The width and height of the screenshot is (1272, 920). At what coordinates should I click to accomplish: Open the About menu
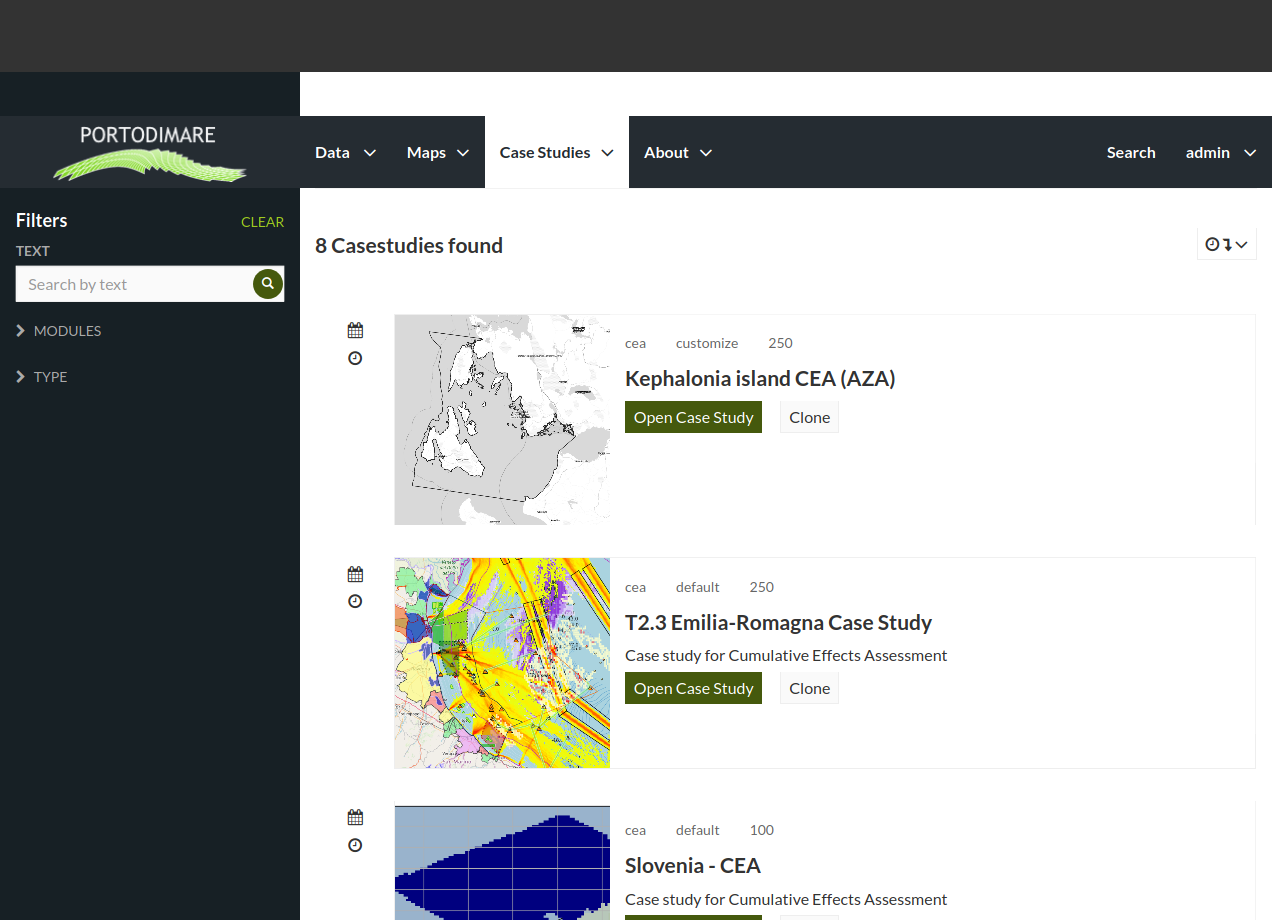[678, 152]
